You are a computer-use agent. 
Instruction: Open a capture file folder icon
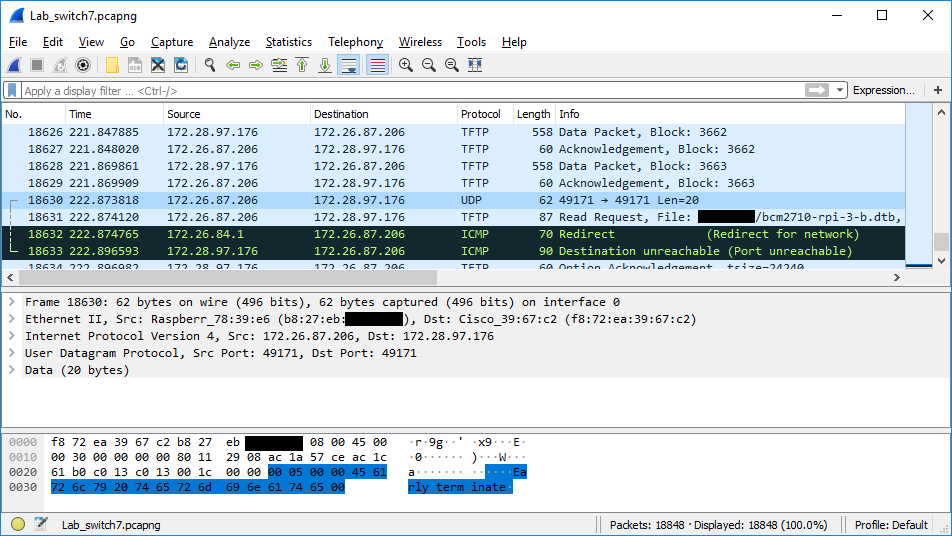(112, 65)
